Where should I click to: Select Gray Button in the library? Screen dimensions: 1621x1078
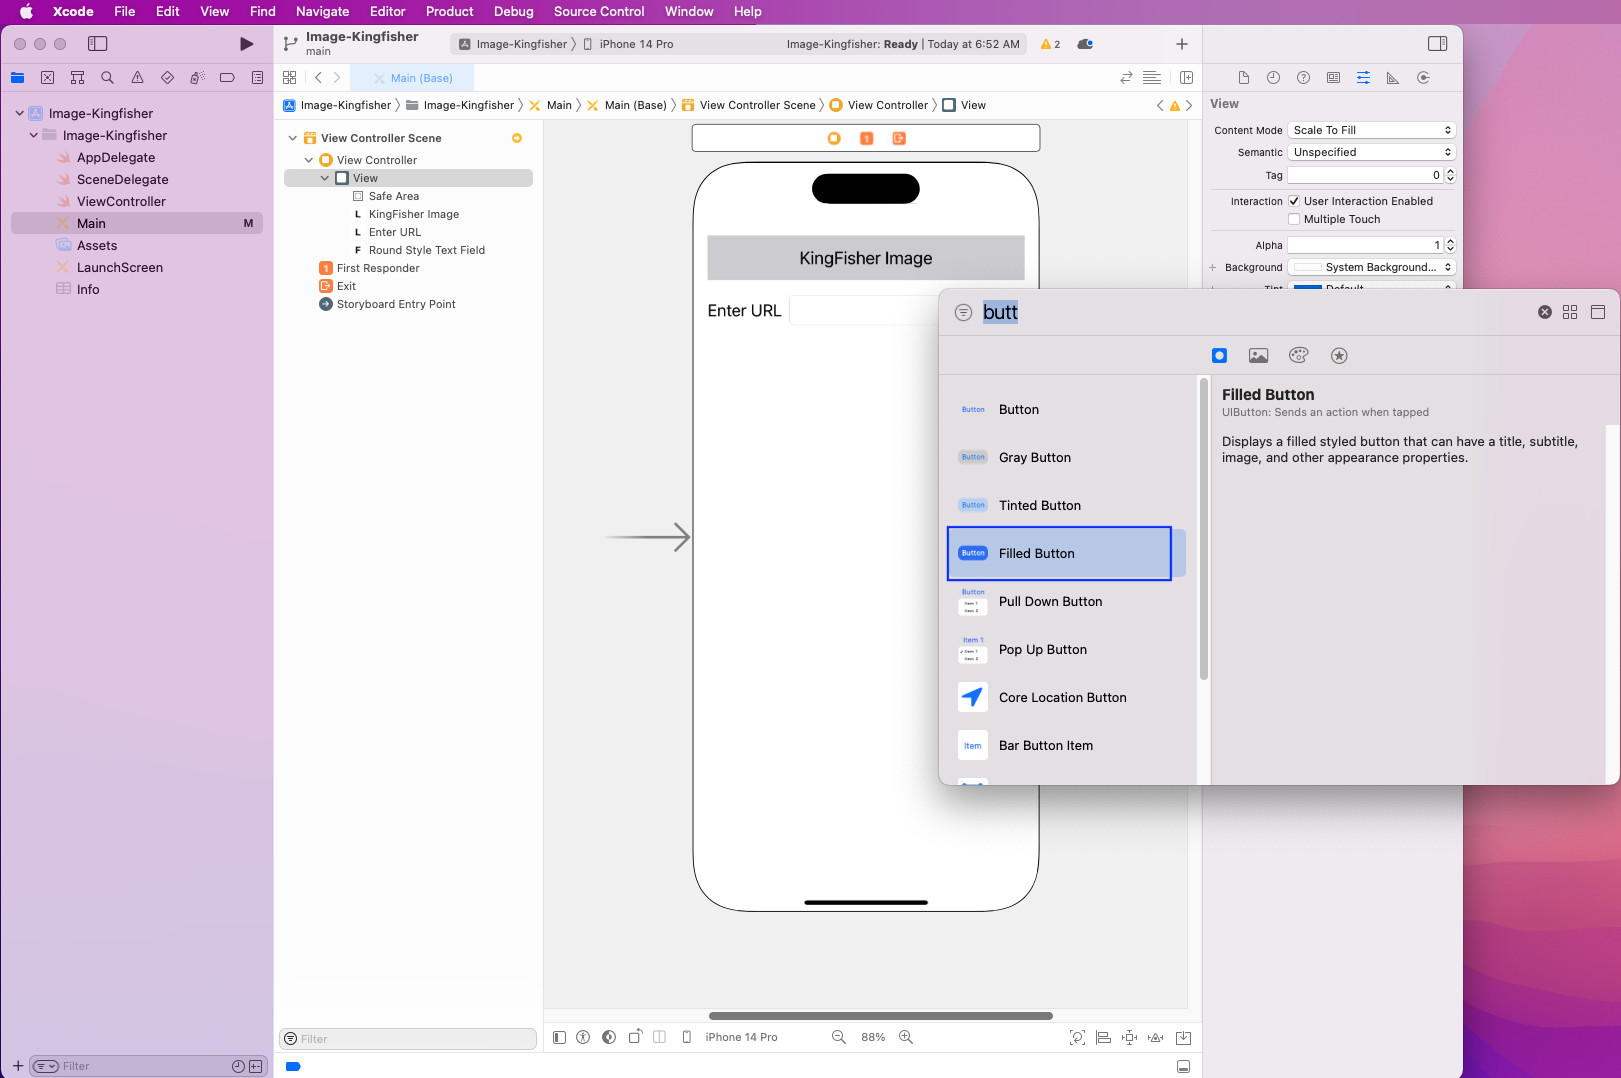(1066, 457)
